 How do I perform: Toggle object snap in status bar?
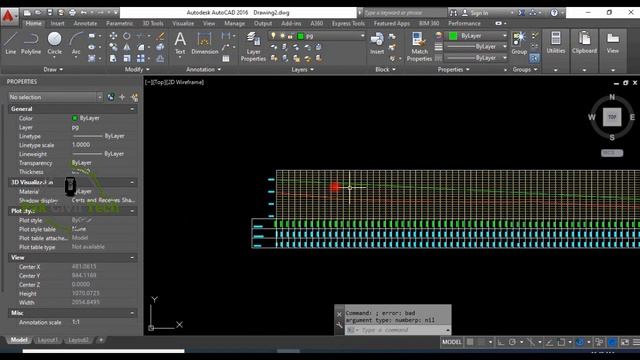[561, 342]
